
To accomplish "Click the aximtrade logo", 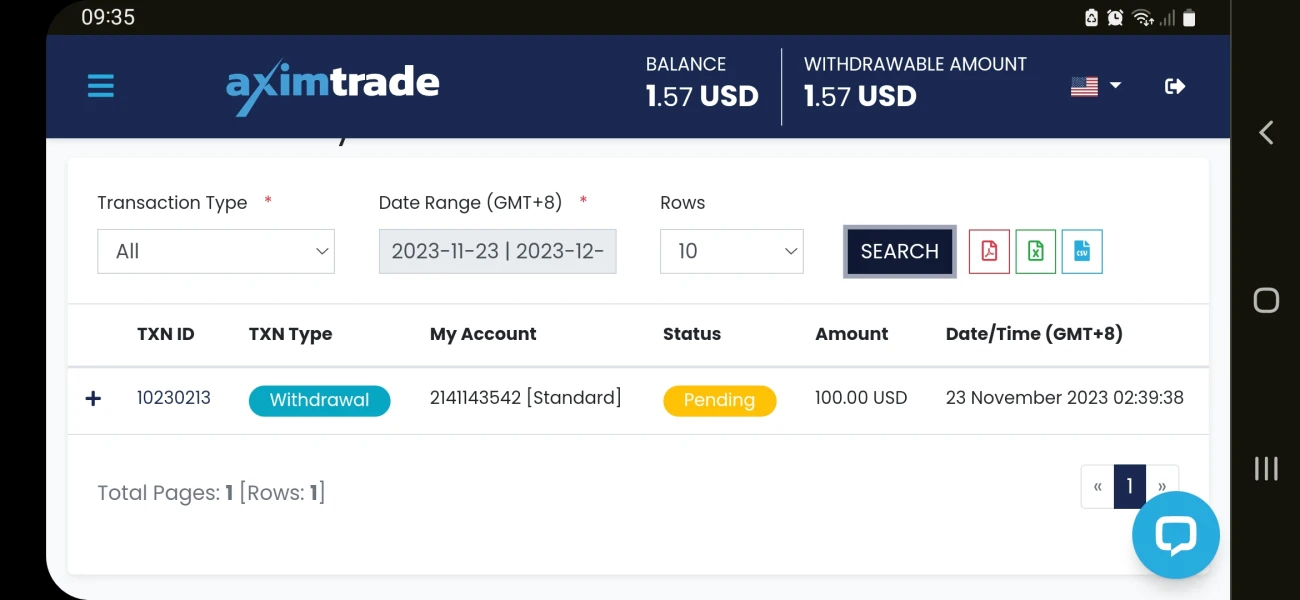I will (x=333, y=87).
